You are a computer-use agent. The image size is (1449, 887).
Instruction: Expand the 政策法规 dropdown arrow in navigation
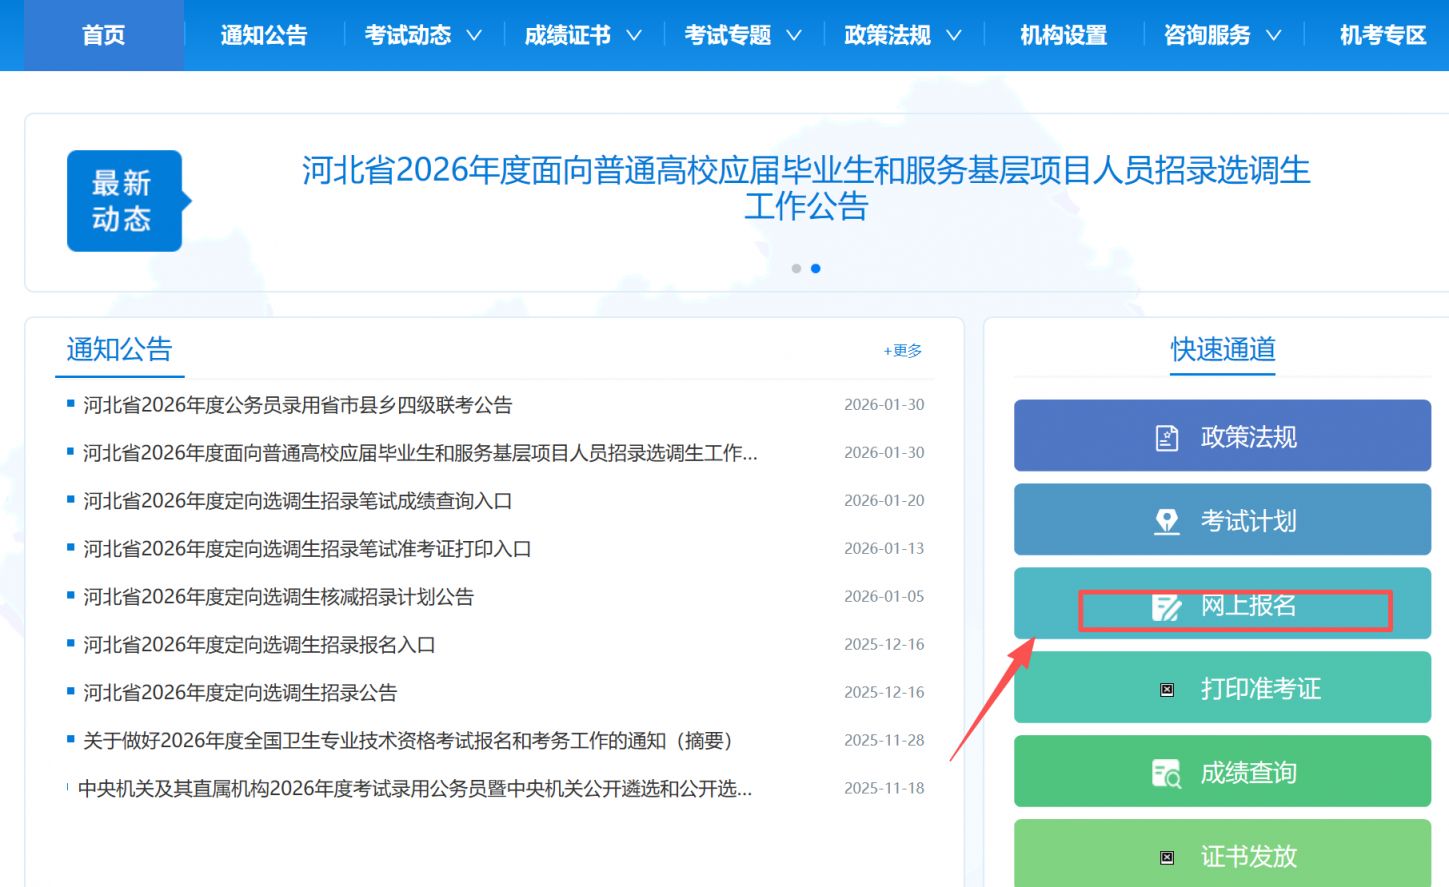click(954, 35)
